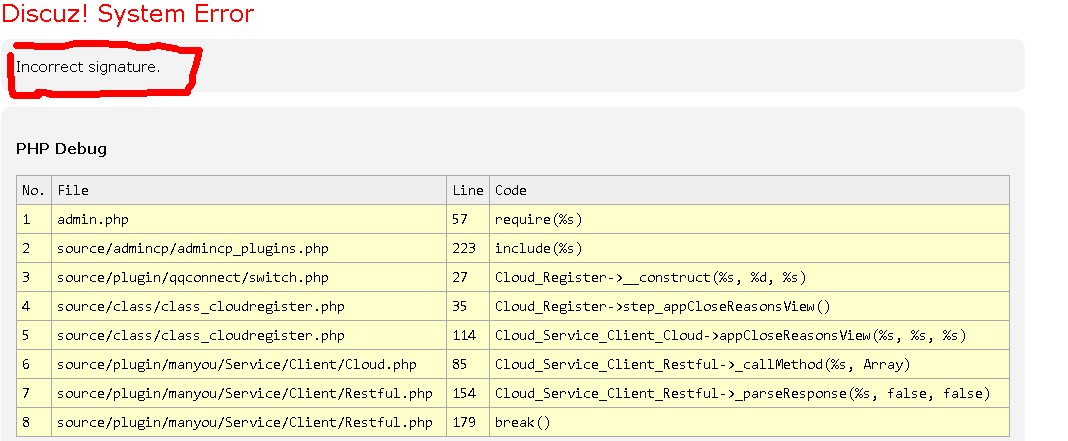This screenshot has width=1068, height=441.
Task: Click row number 7 cell
Action: (x=34, y=393)
